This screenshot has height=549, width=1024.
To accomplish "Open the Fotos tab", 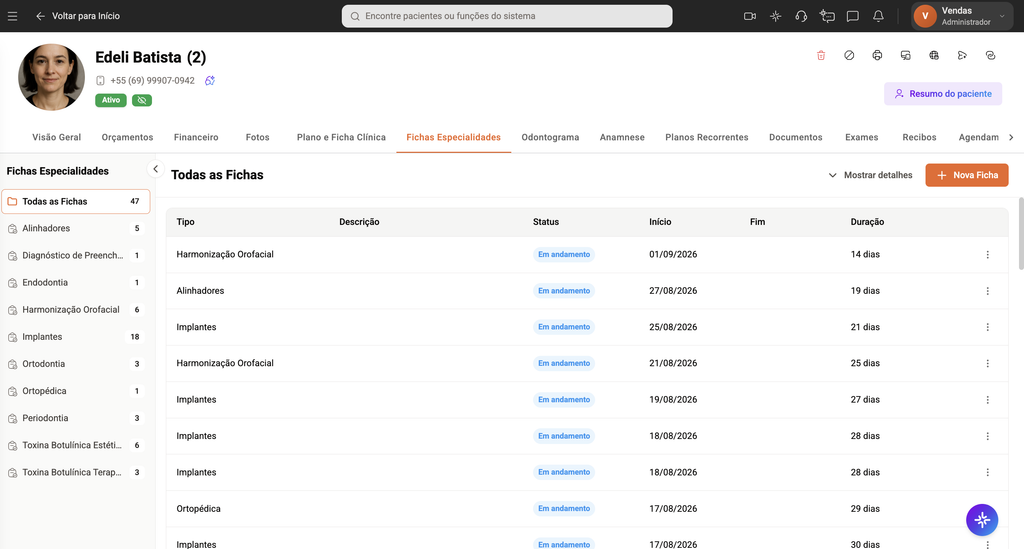I will [x=257, y=137].
